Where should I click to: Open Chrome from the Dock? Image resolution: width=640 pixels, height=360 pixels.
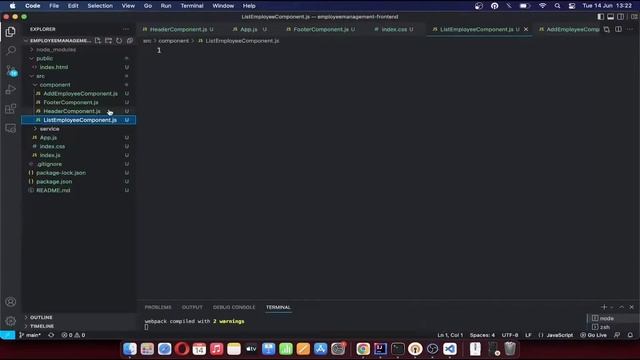click(x=362, y=349)
